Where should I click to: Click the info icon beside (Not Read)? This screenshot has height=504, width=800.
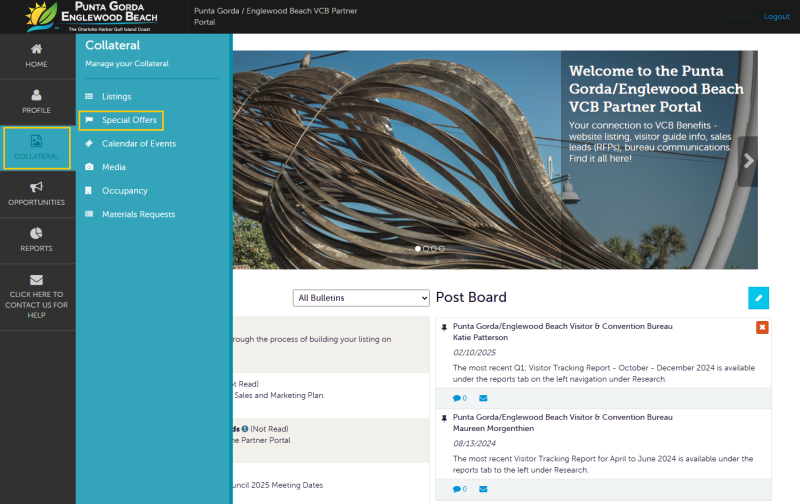[x=245, y=429]
